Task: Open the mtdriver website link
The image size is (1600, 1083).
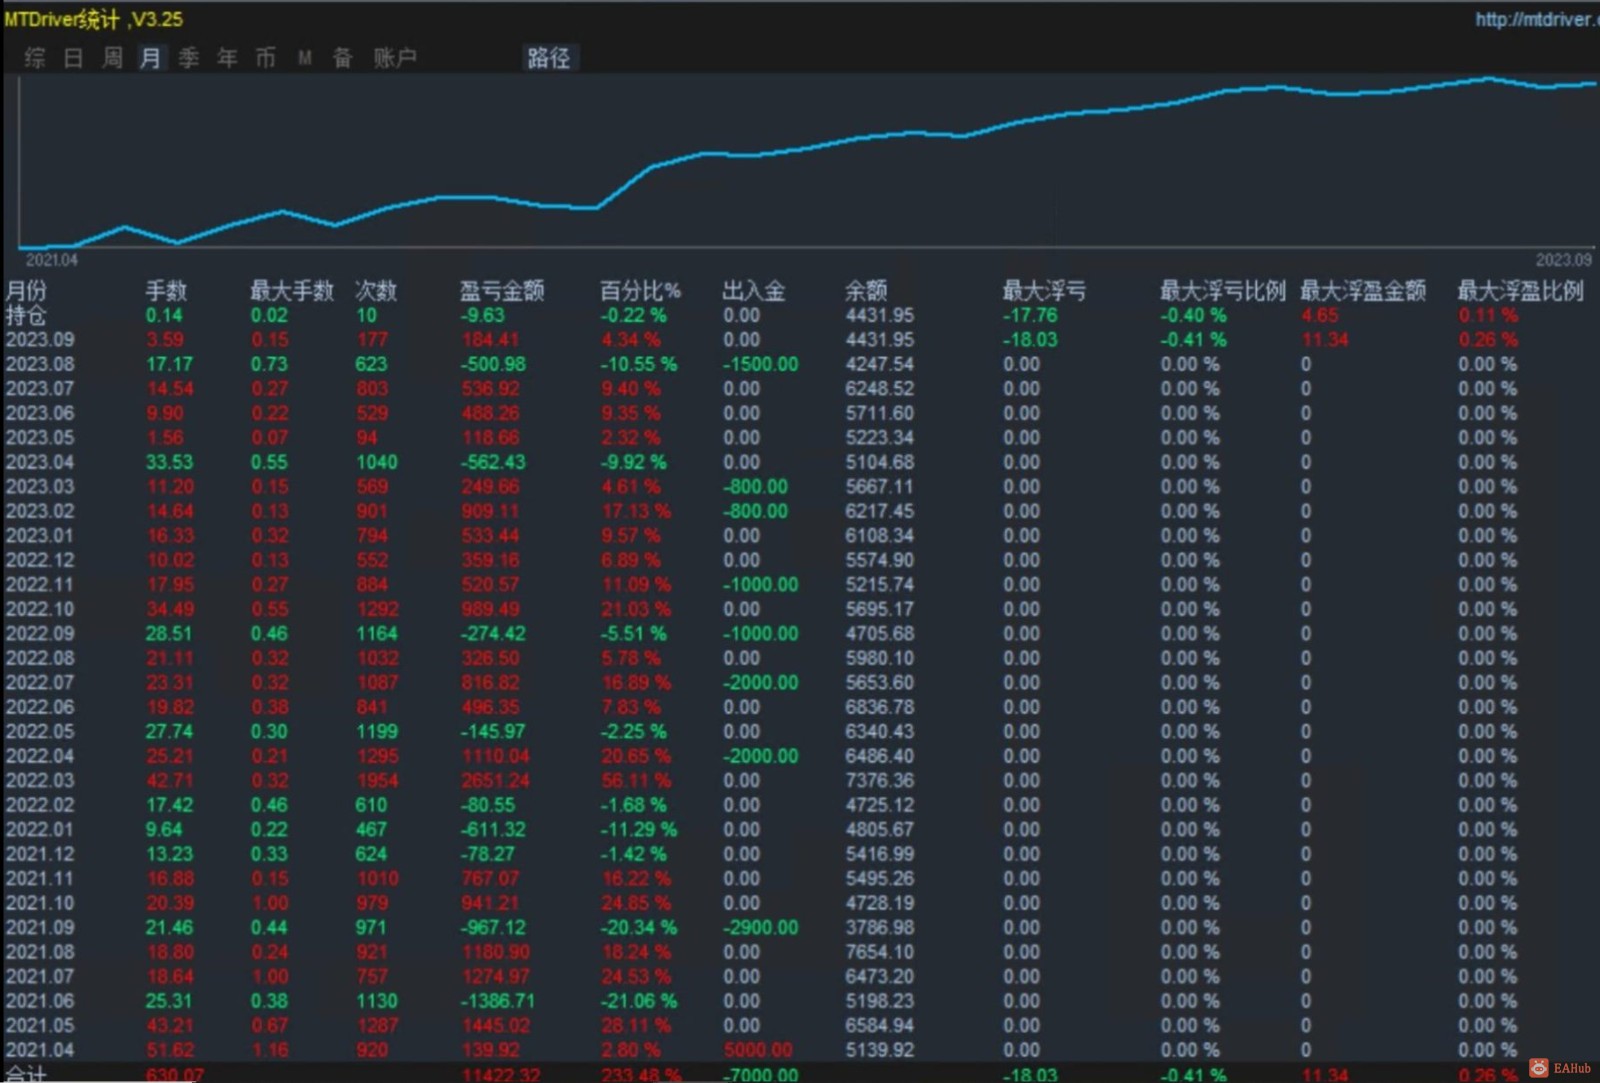Action: (x=1536, y=19)
